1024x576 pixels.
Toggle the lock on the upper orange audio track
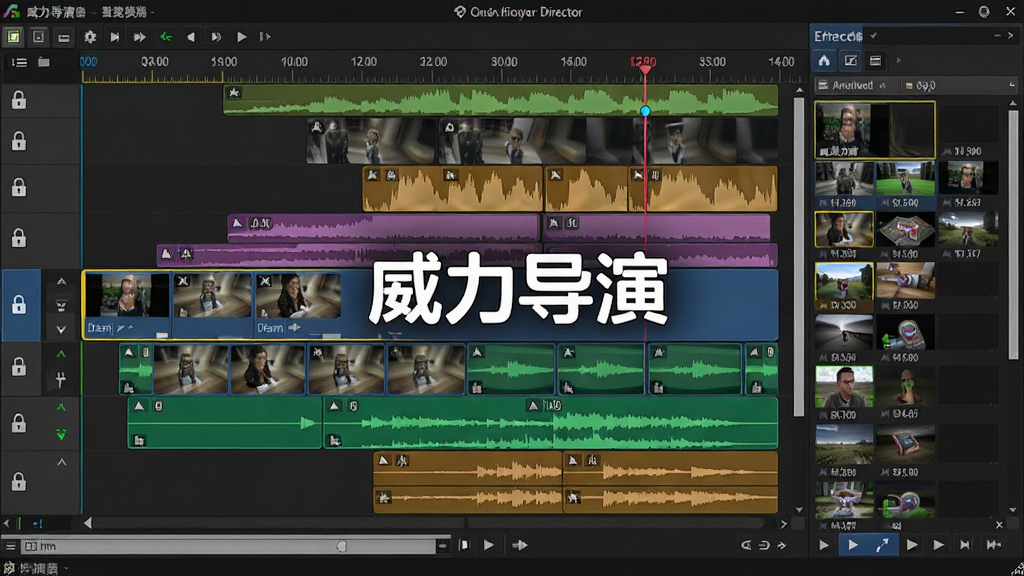19,187
